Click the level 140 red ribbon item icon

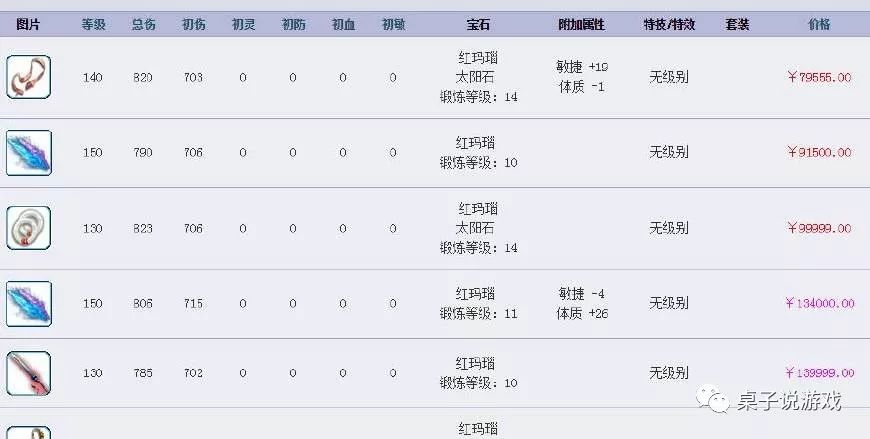28,77
